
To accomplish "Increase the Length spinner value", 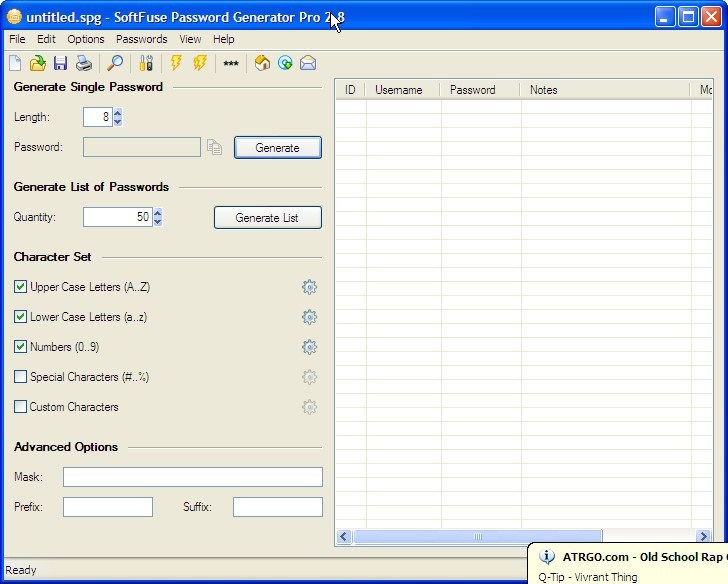I will coord(118,112).
